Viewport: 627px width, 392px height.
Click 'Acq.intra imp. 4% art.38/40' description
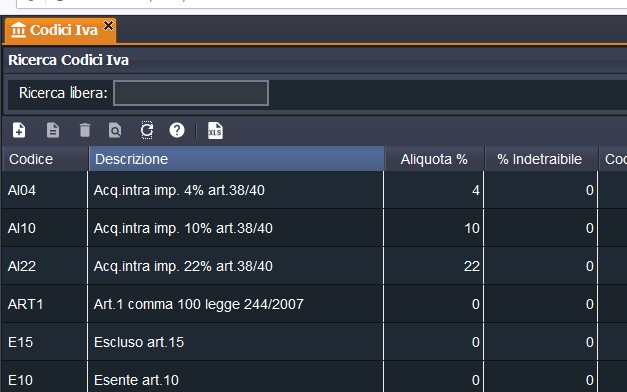pos(179,190)
